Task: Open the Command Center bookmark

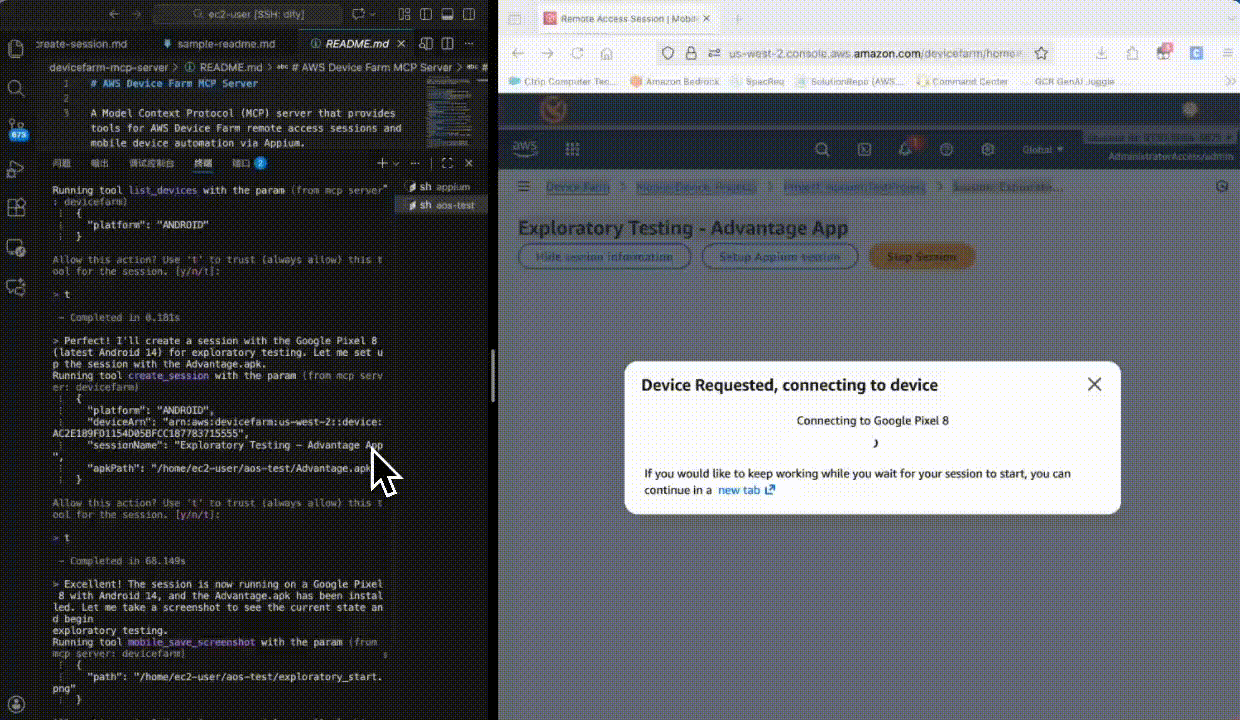Action: coord(961,81)
